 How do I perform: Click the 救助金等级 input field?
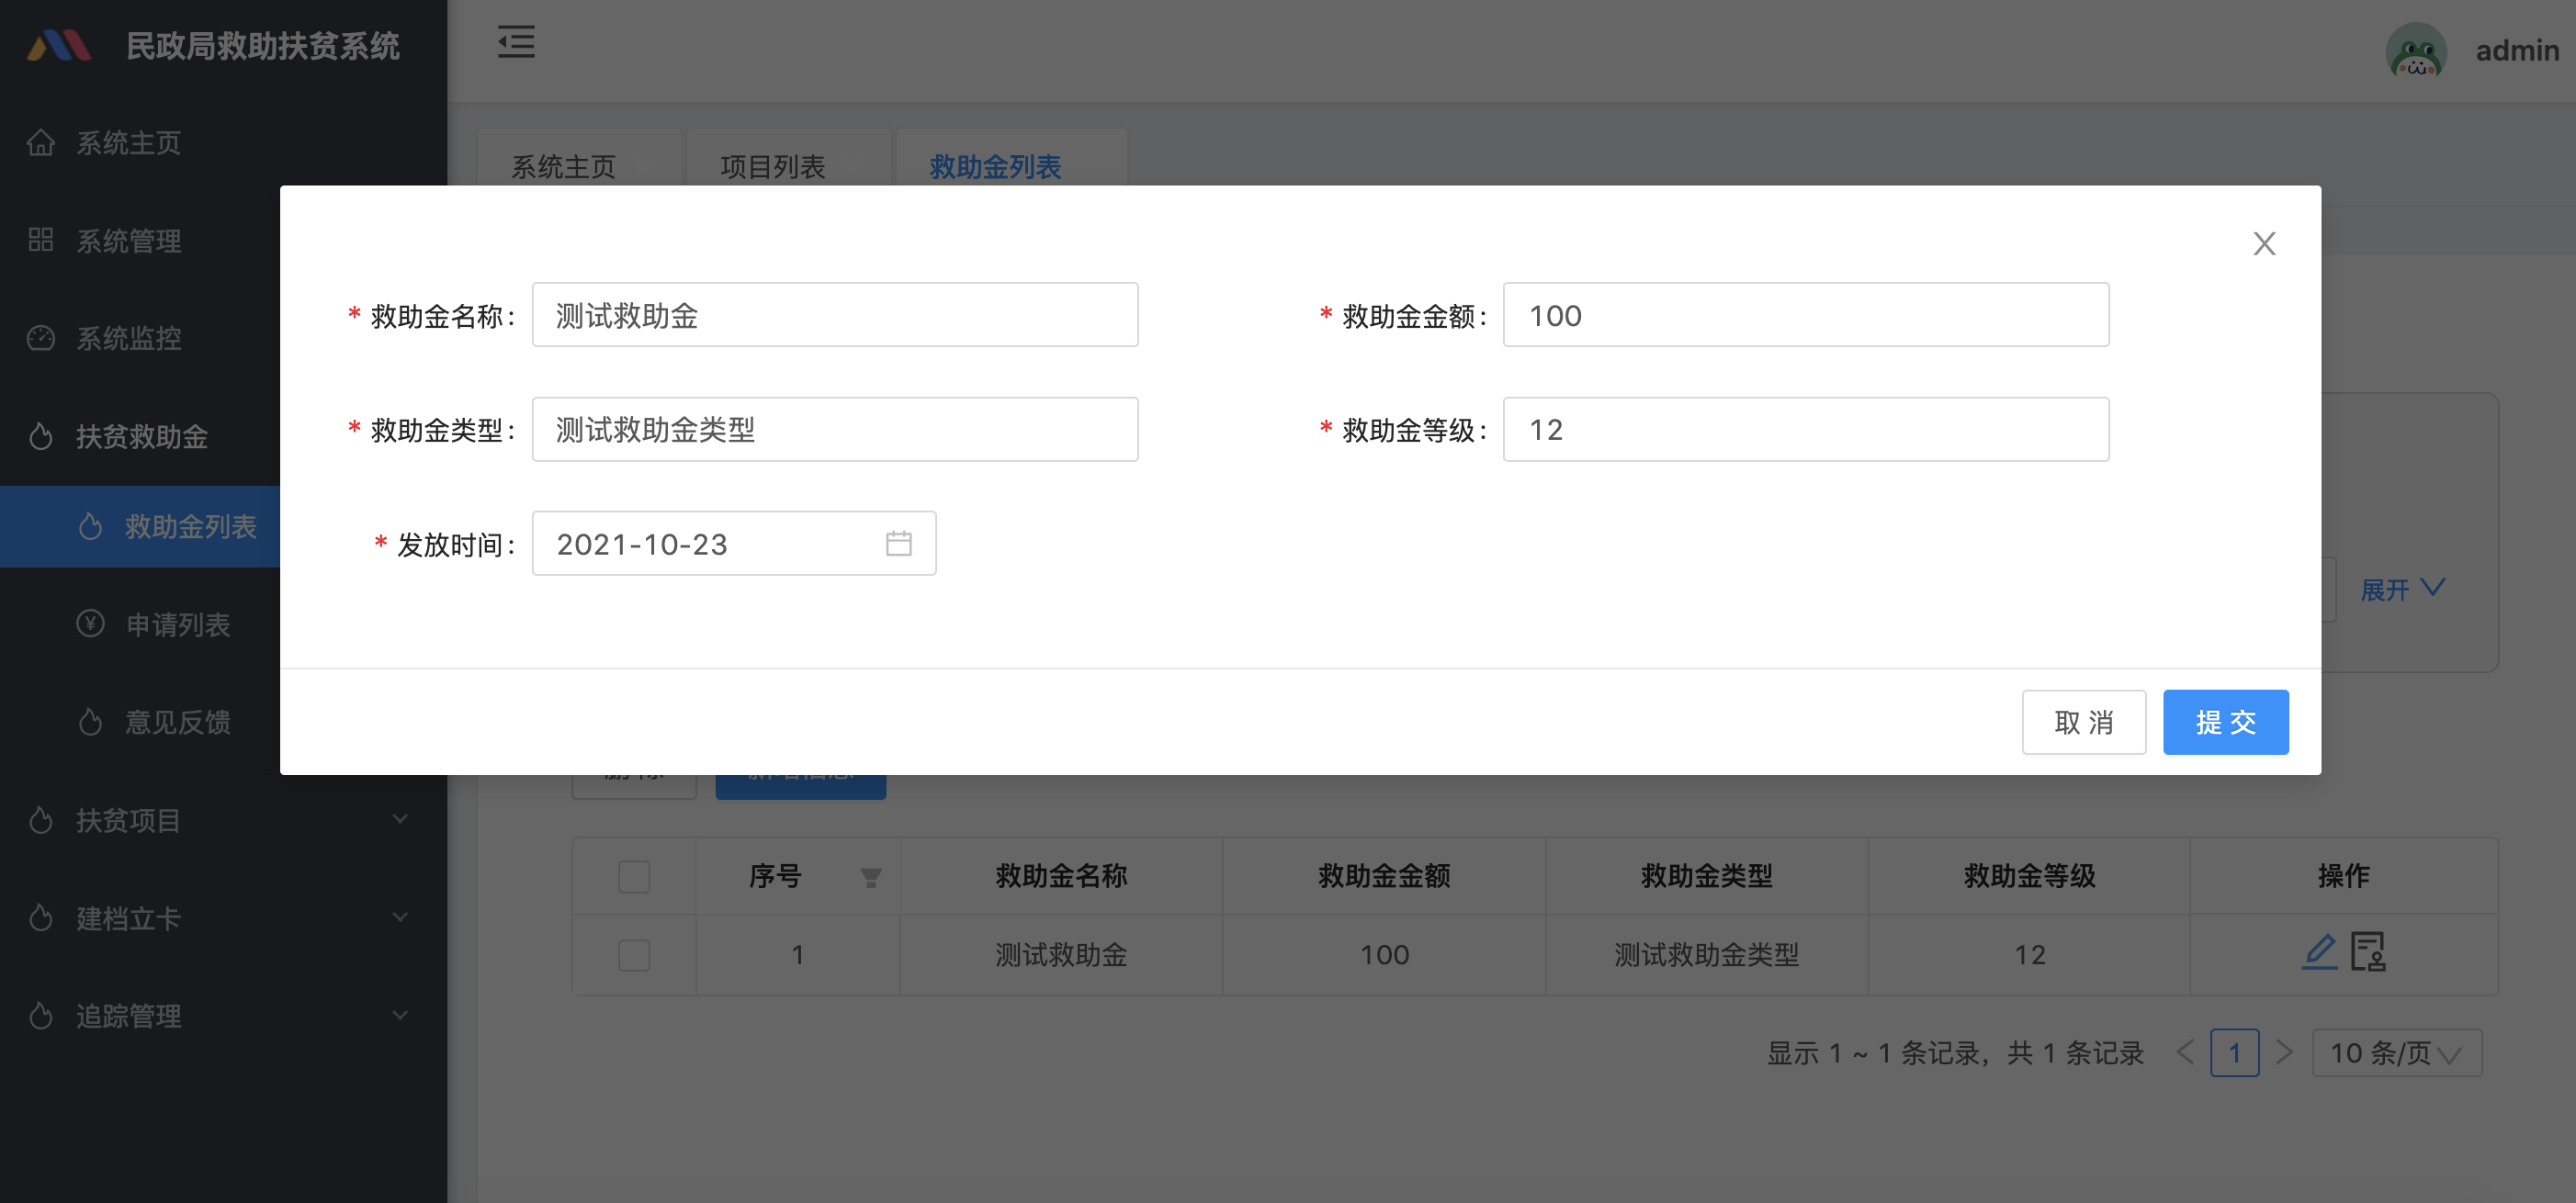pos(1806,429)
